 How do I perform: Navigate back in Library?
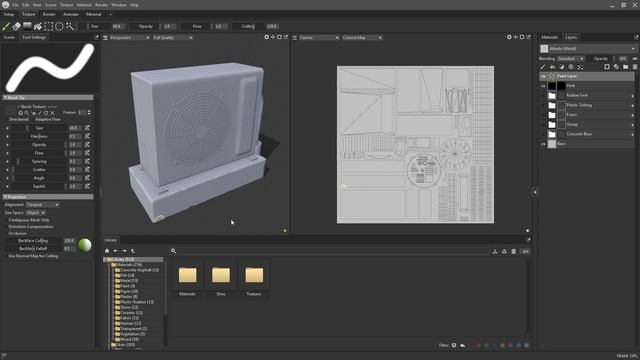click(116, 251)
